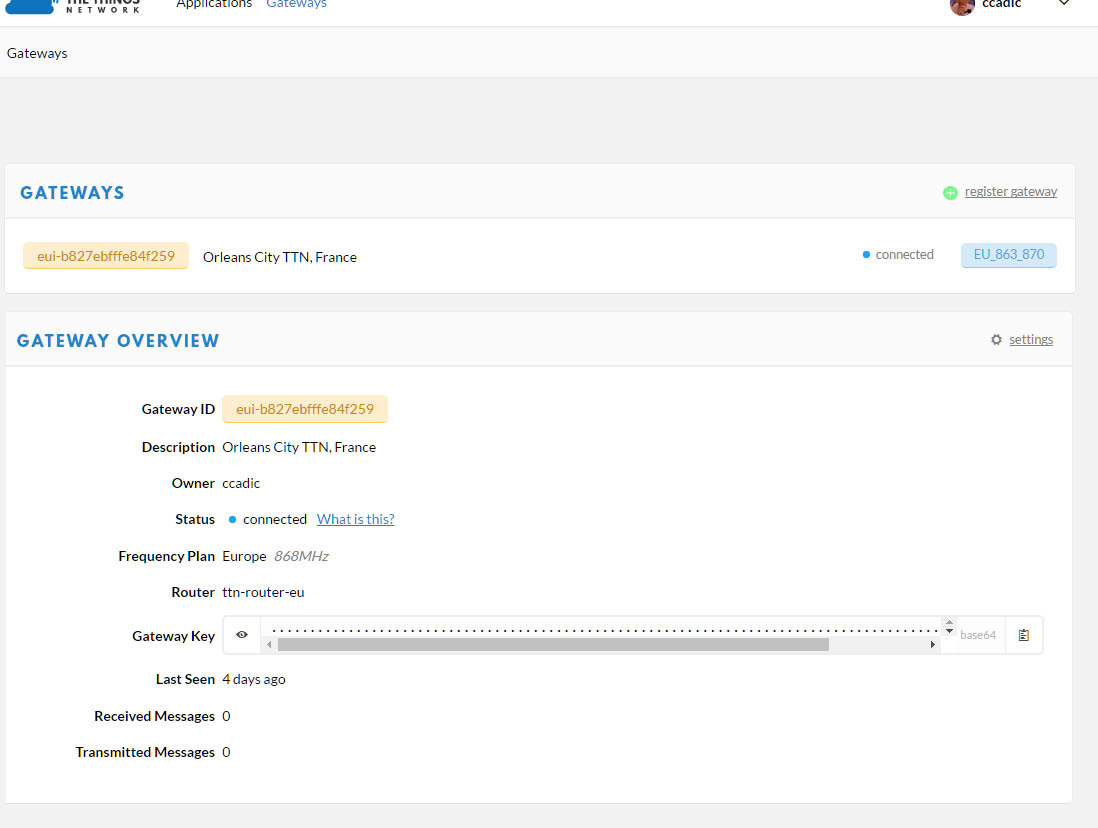Viewport: 1098px width, 828px height.
Task: Click Last Seen value 4 days ago
Action: click(253, 679)
